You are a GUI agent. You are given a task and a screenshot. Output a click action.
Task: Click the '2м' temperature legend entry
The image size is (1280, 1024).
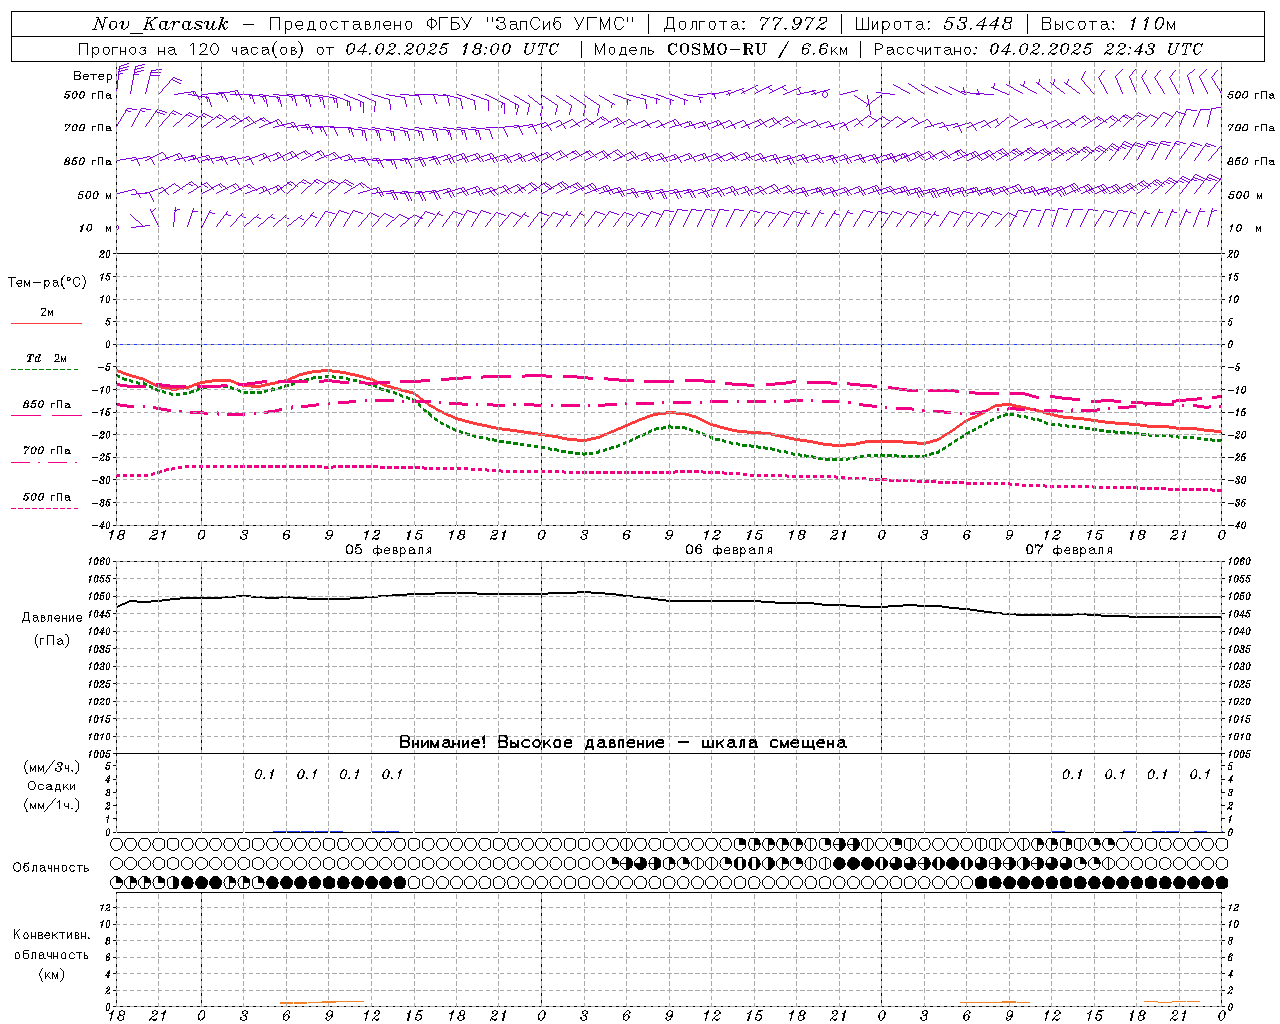(47, 312)
